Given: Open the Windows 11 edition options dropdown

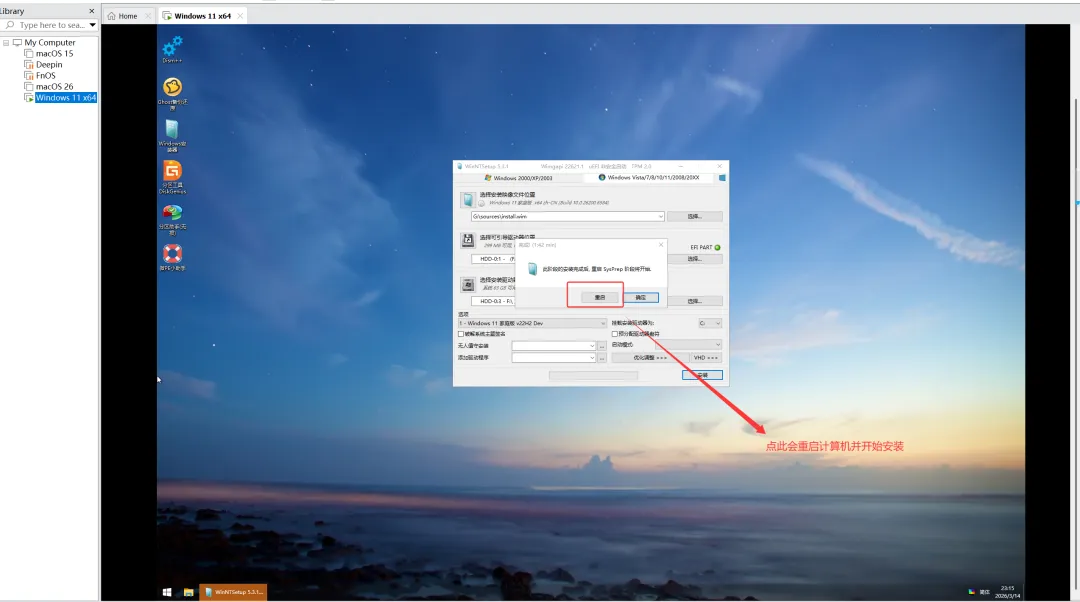Looking at the screenshot, I should (603, 323).
